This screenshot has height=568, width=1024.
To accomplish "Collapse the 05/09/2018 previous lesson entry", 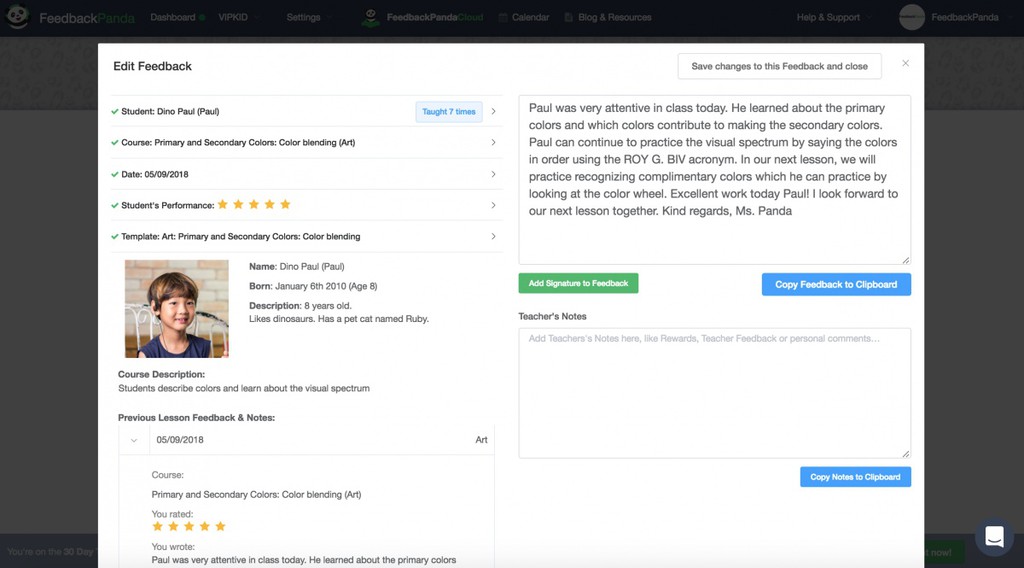I will point(134,440).
